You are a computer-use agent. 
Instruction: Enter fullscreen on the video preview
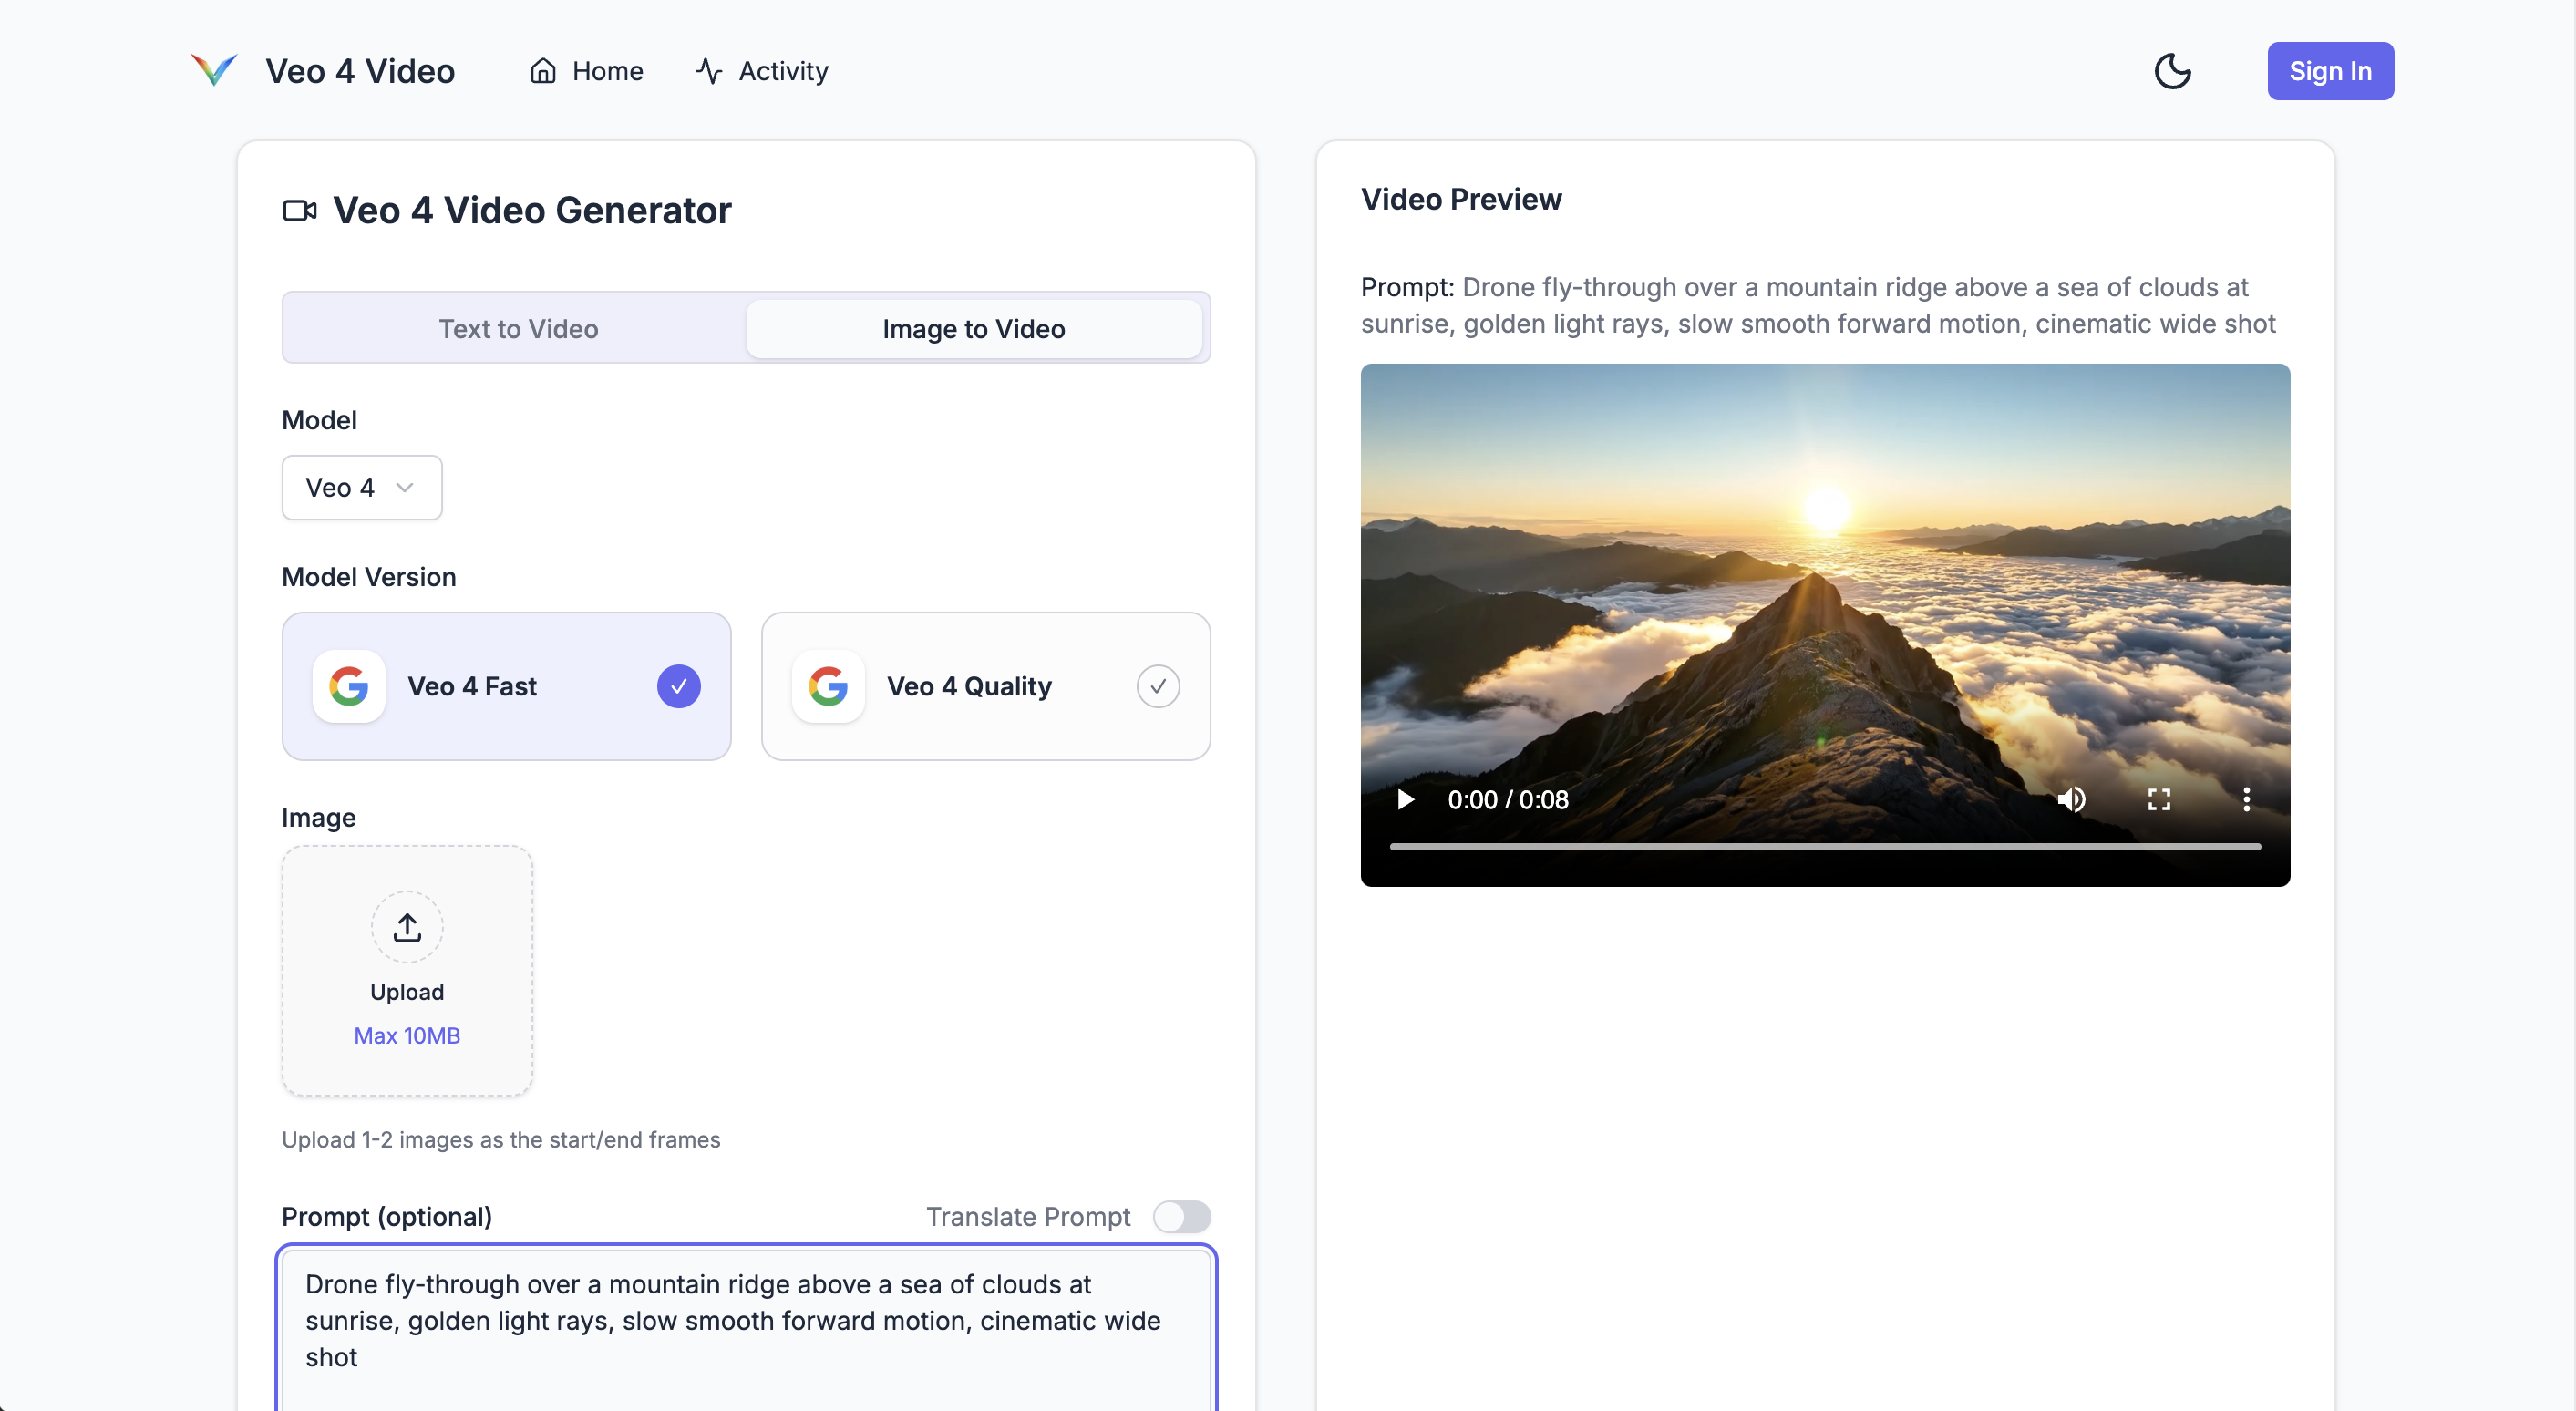pos(2159,799)
